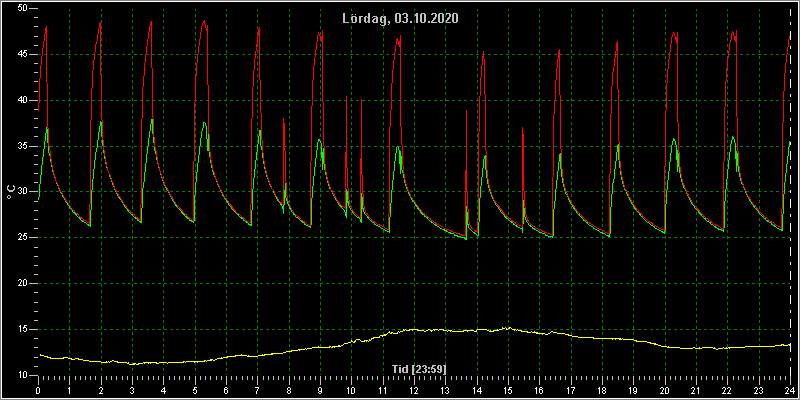The image size is (800, 400).
Task: Select hour 24 on time axis
Action: coord(789,390)
